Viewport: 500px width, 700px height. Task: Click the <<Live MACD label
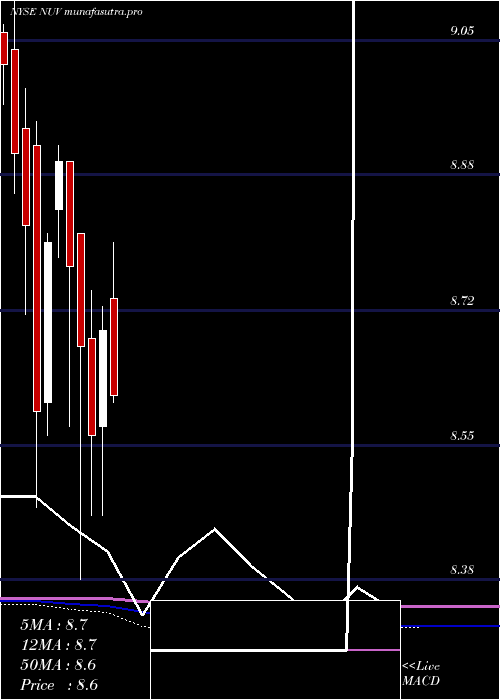421,674
